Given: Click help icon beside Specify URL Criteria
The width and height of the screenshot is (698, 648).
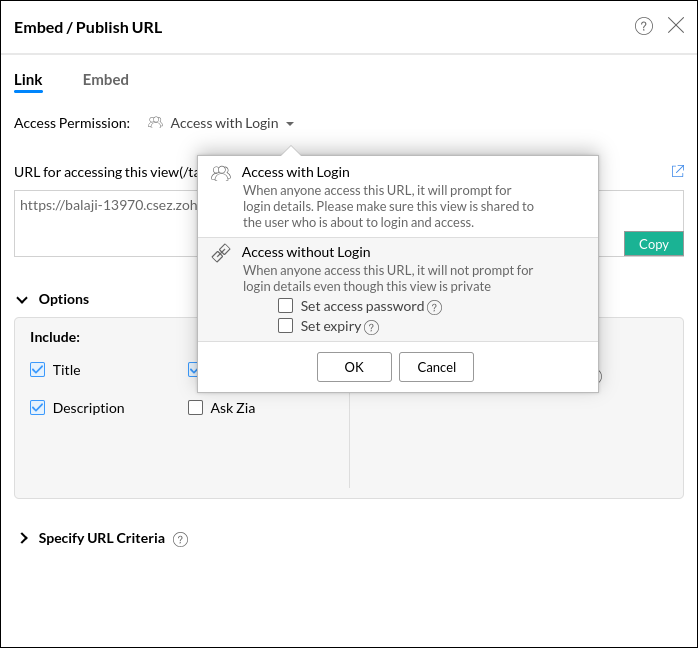Looking at the screenshot, I should [x=180, y=539].
